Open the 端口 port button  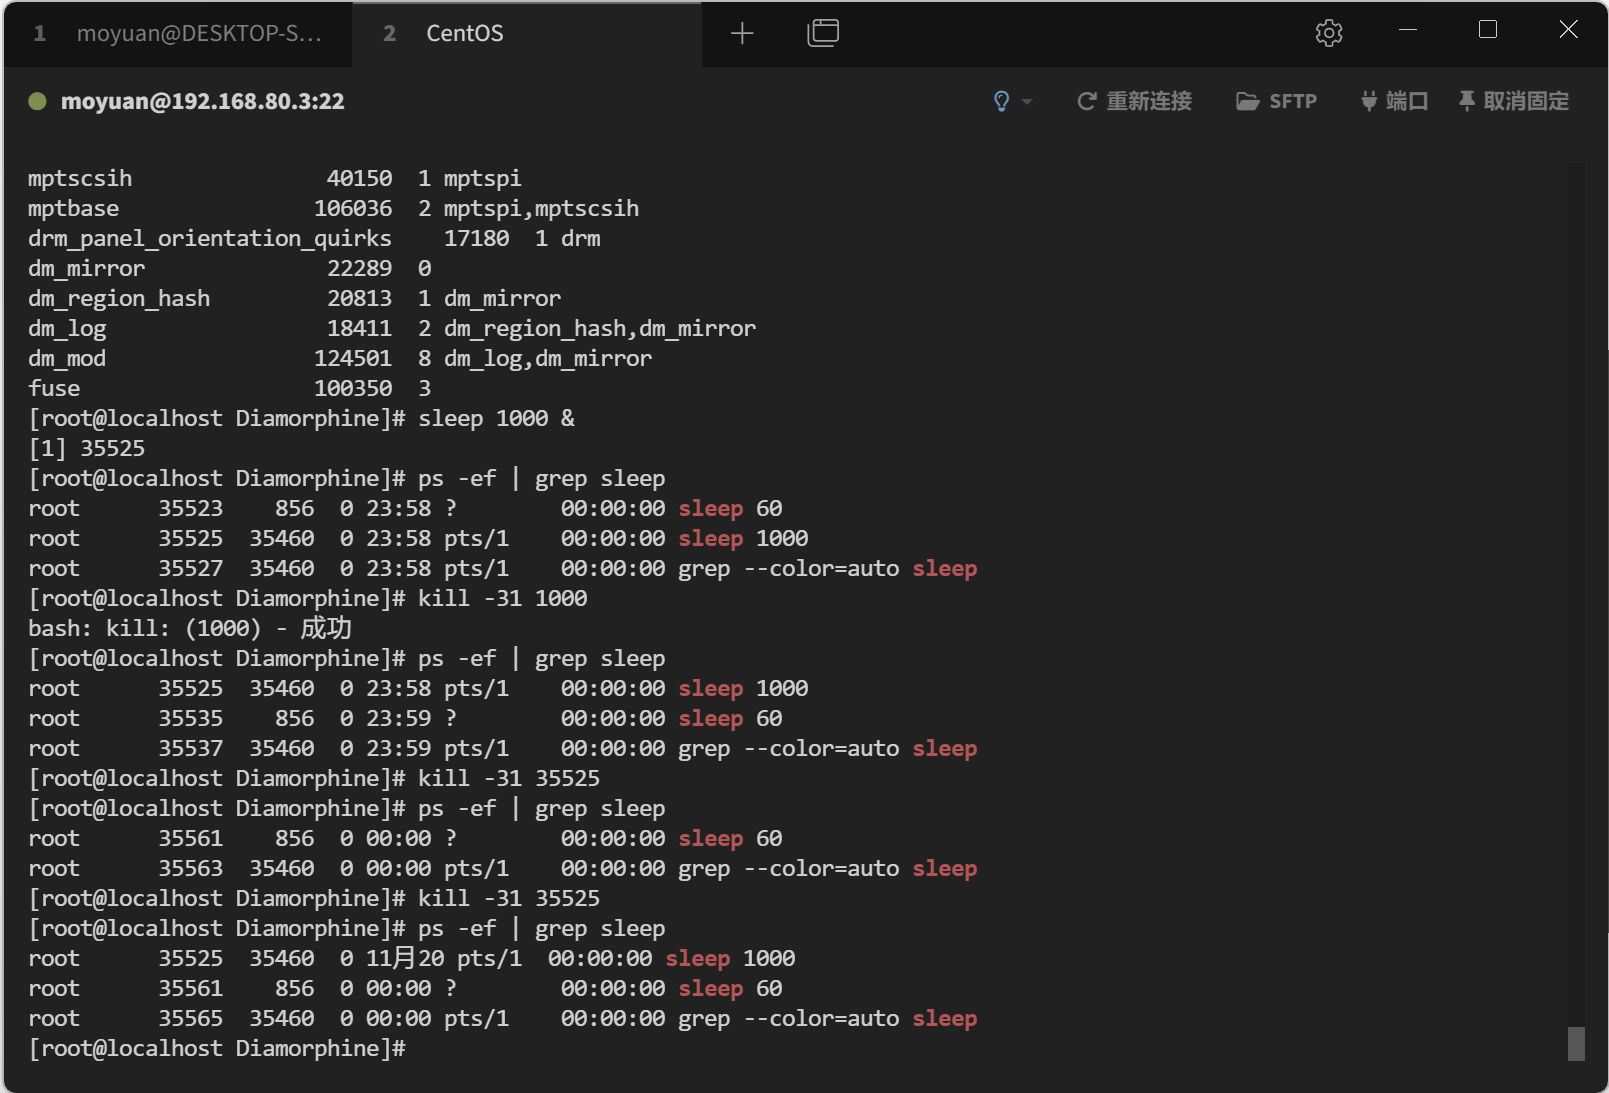click(1394, 101)
